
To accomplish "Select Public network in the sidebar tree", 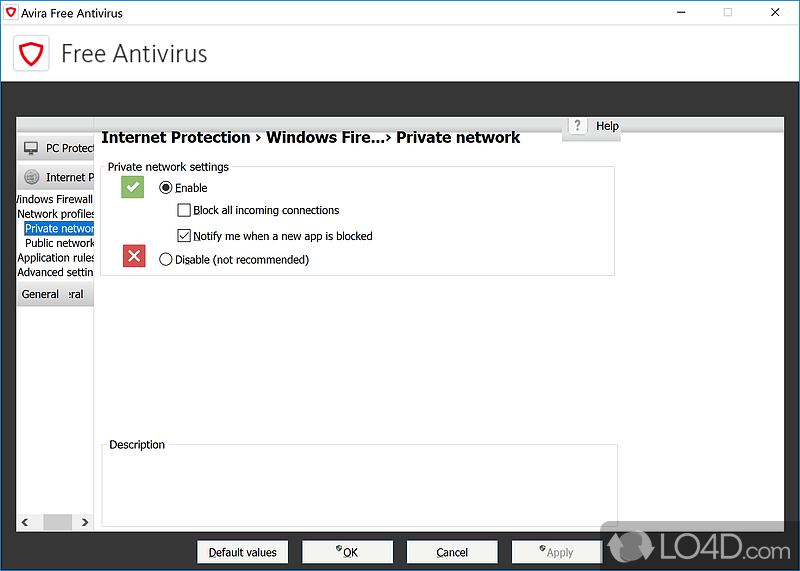I will 60,243.
